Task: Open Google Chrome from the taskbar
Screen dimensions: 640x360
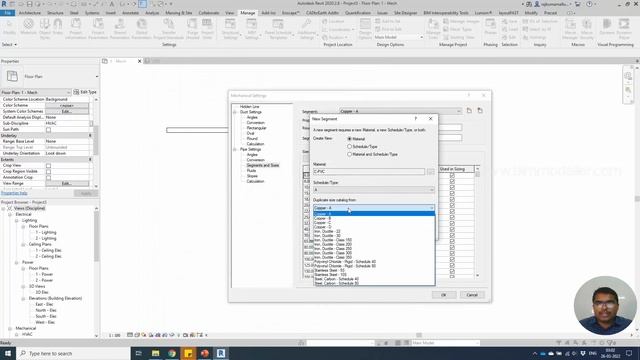Action: (x=172, y=353)
